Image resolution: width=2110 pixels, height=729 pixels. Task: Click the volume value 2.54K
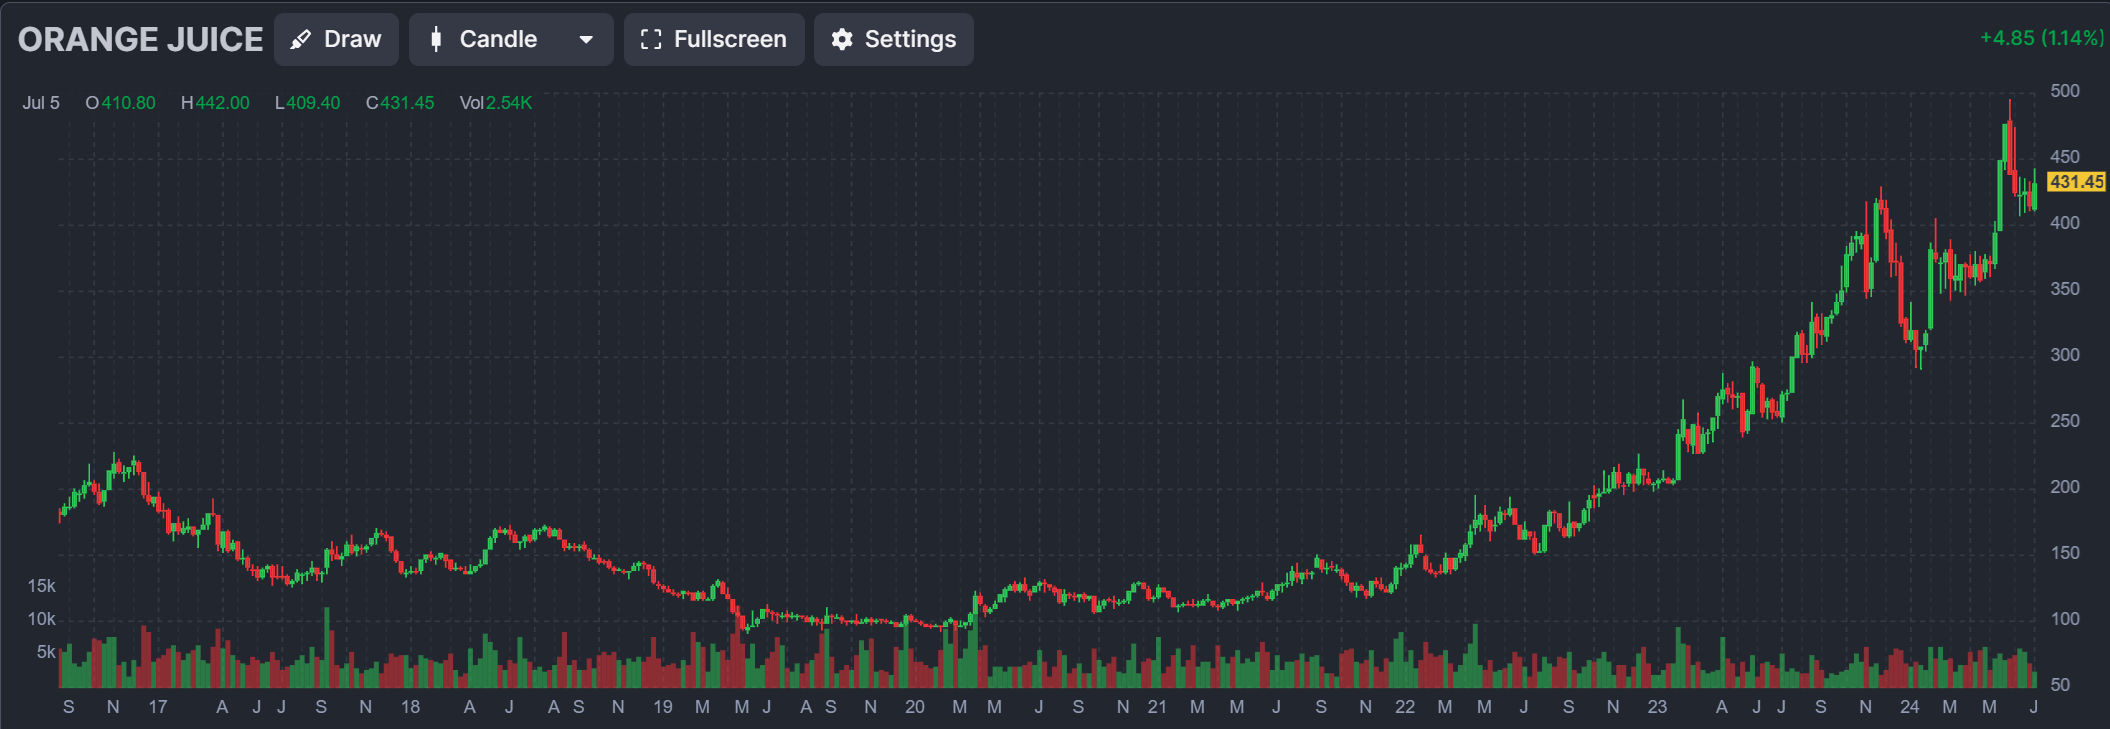click(509, 103)
